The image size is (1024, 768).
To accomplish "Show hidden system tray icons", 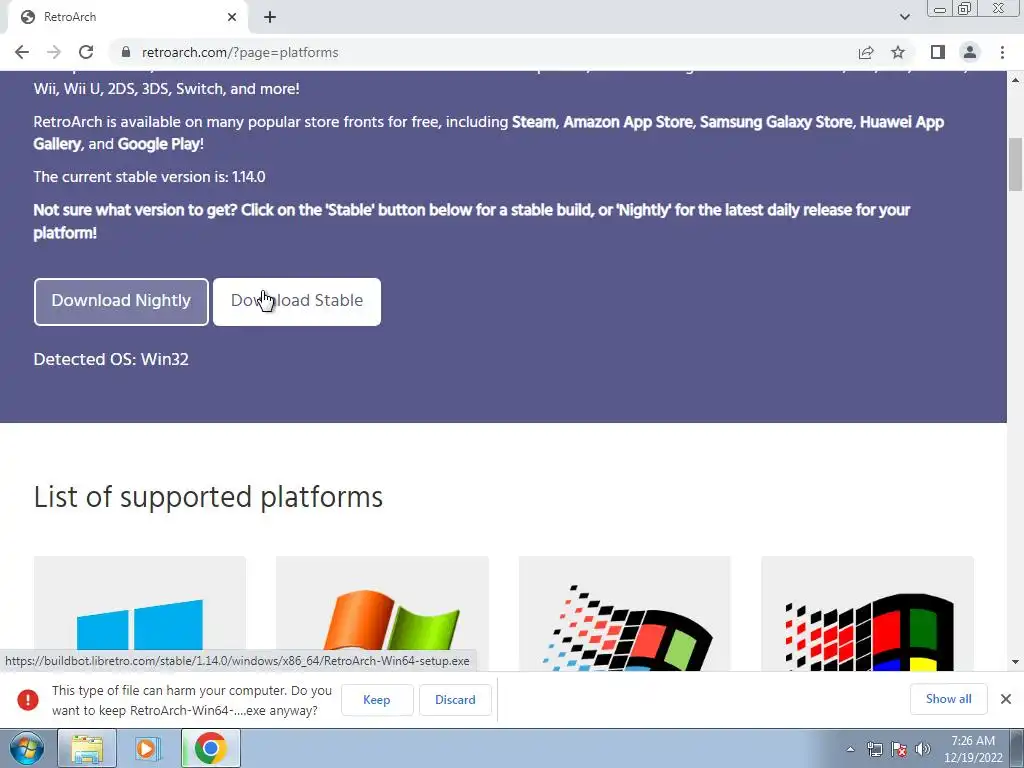I will coord(850,749).
